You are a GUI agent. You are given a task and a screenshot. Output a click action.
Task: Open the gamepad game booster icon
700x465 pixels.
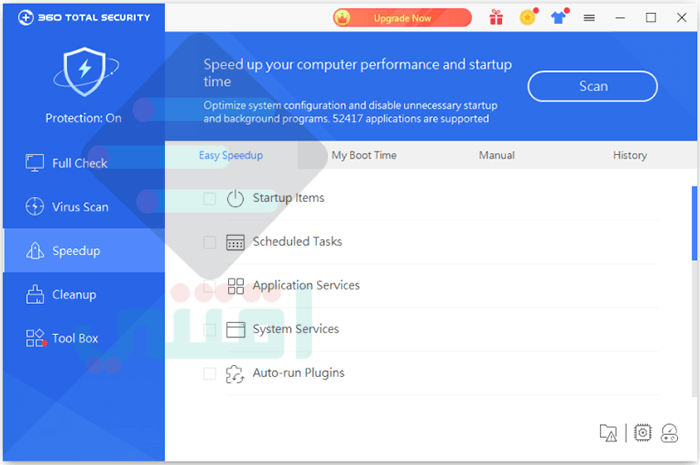coord(670,433)
